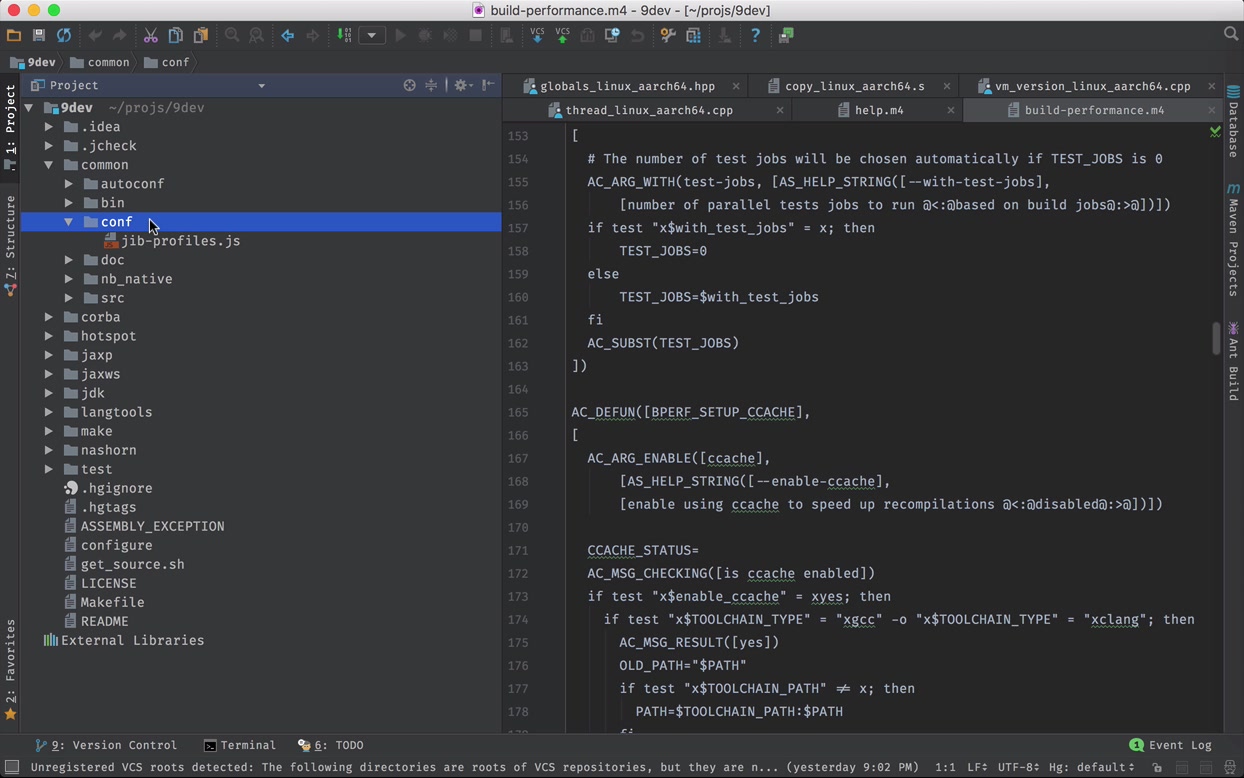Click the Cut scissors icon
This screenshot has width=1244, height=778.
[x=150, y=35]
